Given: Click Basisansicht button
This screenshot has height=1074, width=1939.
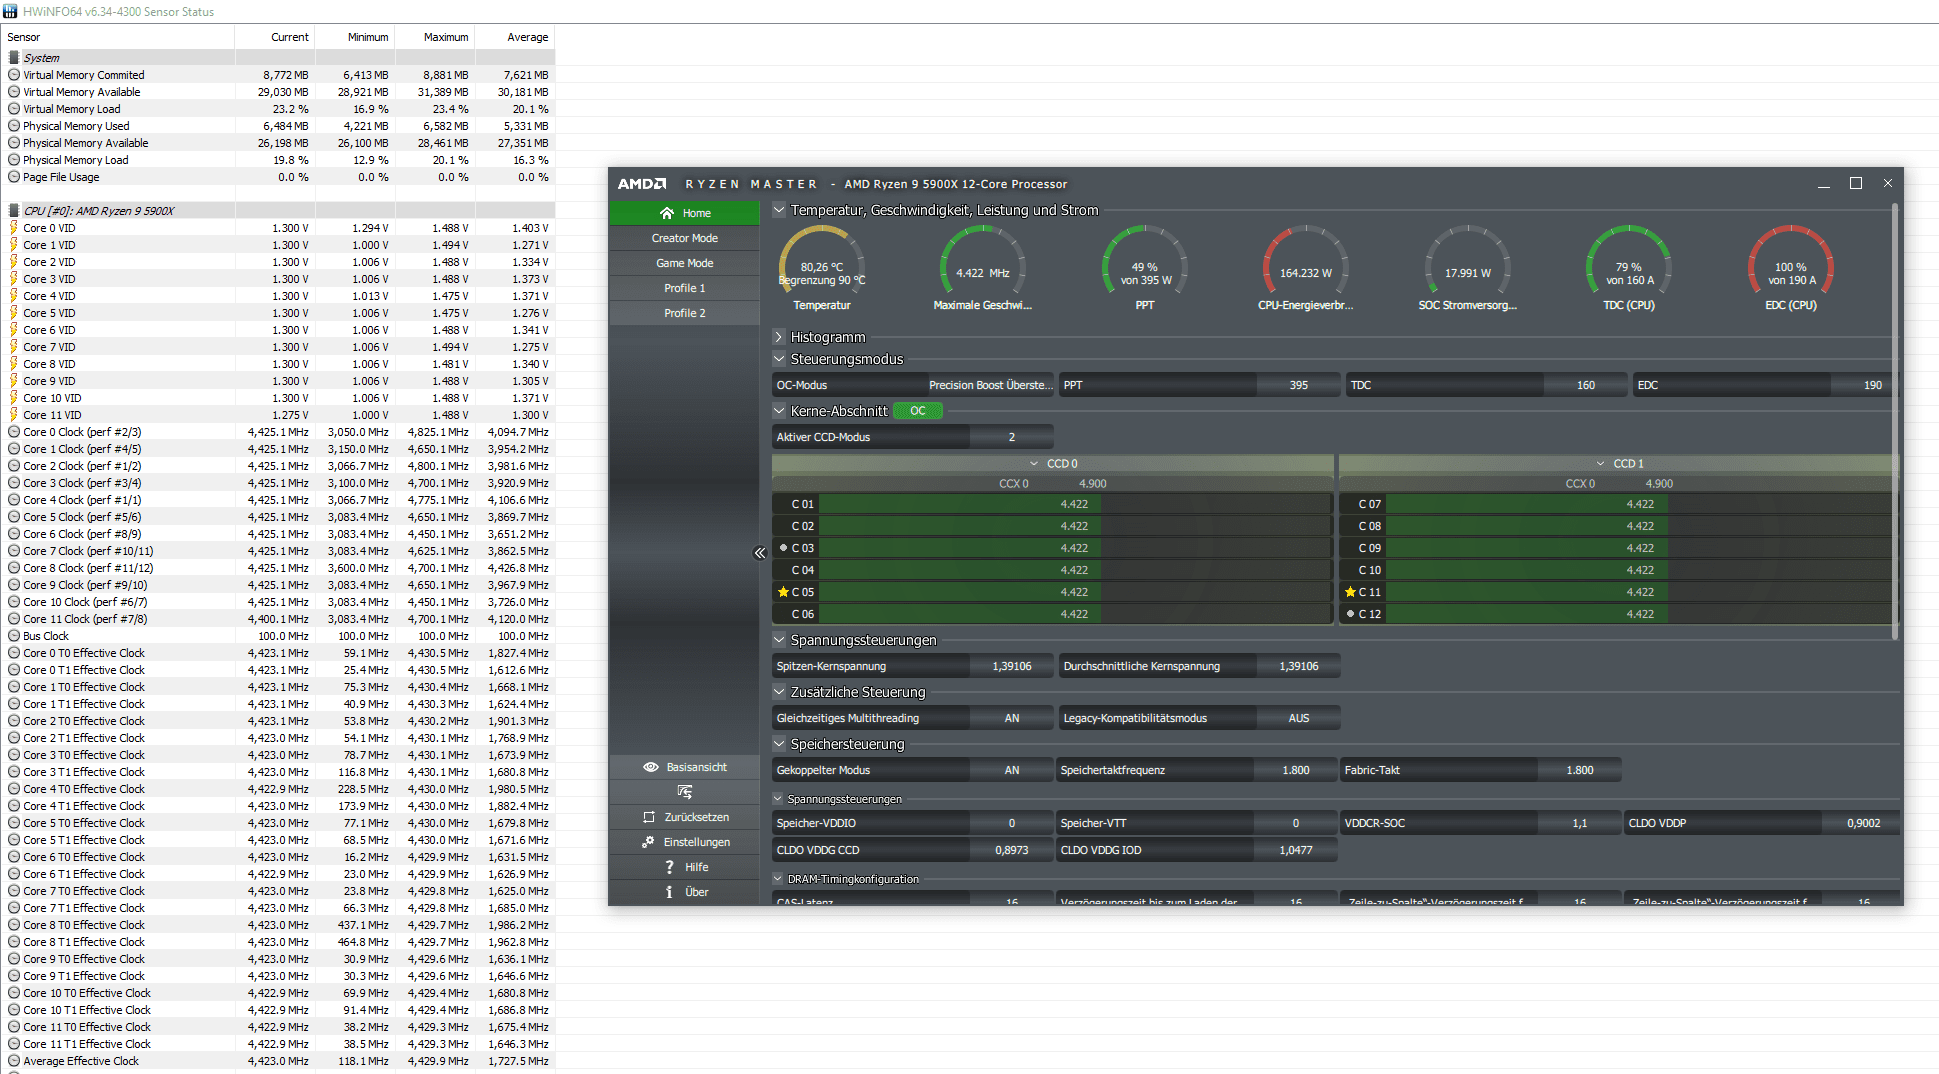Looking at the screenshot, I should [x=684, y=767].
